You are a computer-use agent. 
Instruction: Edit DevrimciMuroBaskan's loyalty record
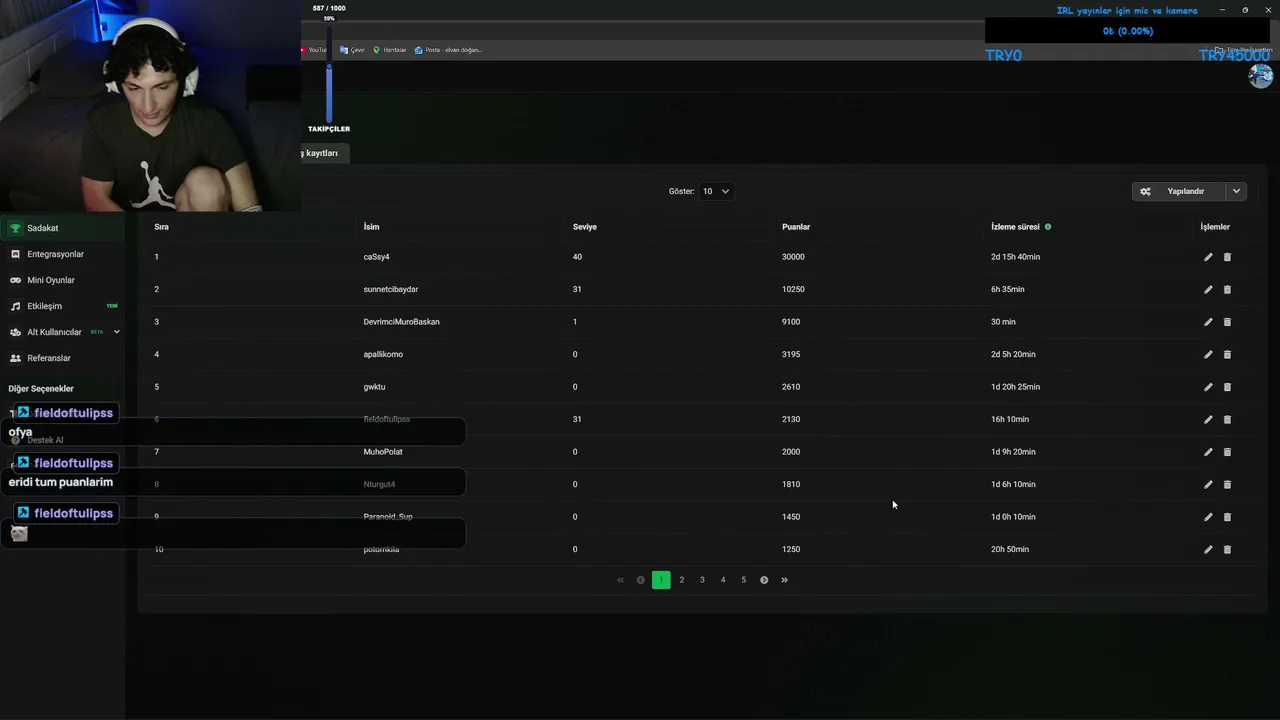[1208, 322]
